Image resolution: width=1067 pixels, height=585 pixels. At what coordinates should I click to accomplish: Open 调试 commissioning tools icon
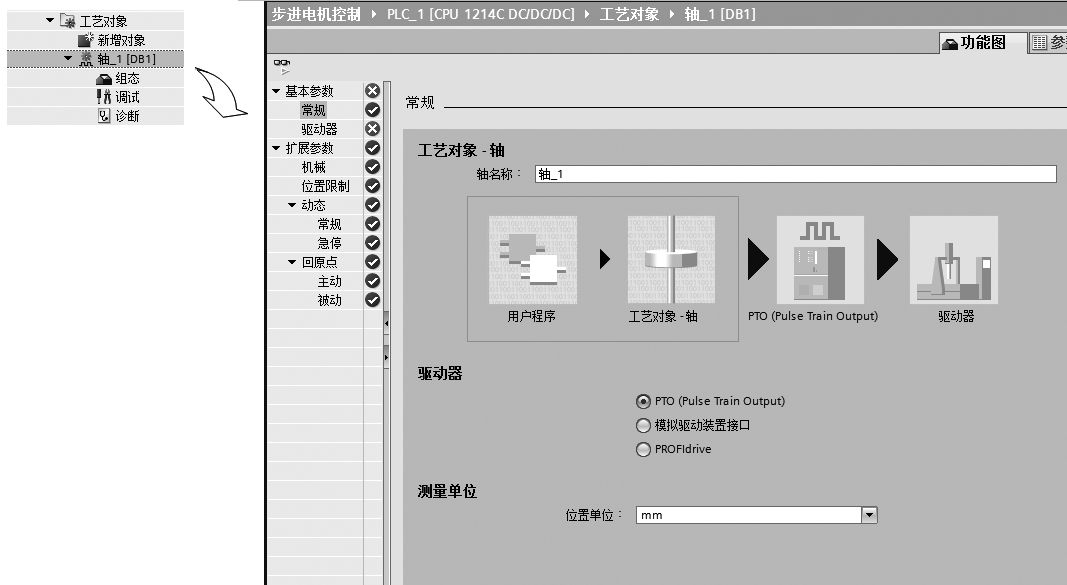pos(103,97)
